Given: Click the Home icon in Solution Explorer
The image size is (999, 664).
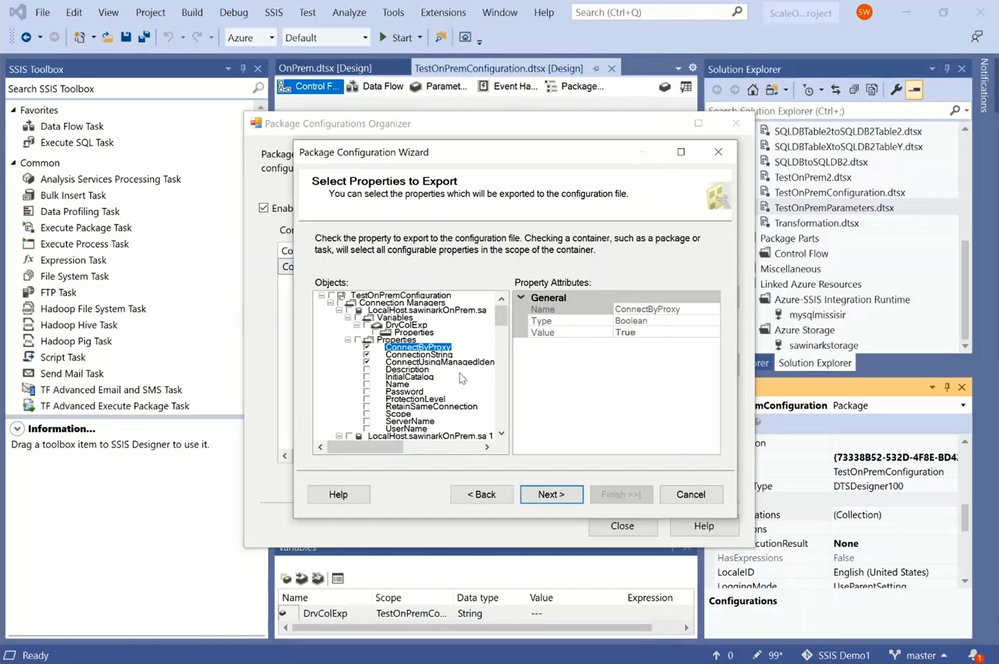Looking at the screenshot, I should tap(753, 90).
